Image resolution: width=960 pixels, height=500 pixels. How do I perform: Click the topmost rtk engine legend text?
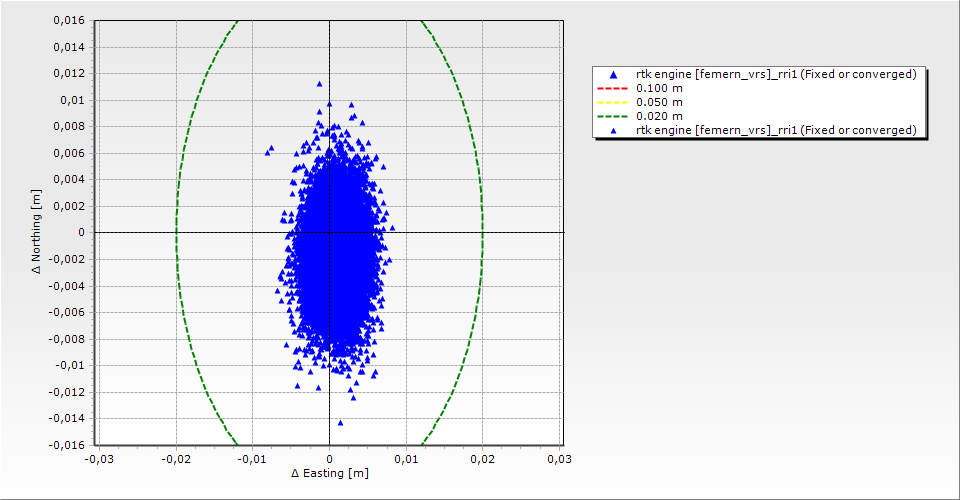click(776, 75)
